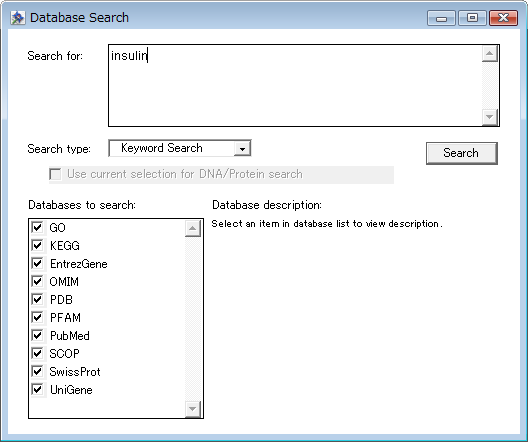Click inside the Search for text field
The width and height of the screenshot is (528, 442).
[295, 86]
